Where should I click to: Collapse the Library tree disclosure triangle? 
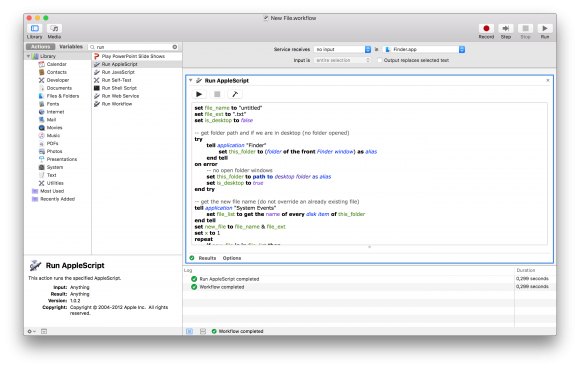(28, 56)
